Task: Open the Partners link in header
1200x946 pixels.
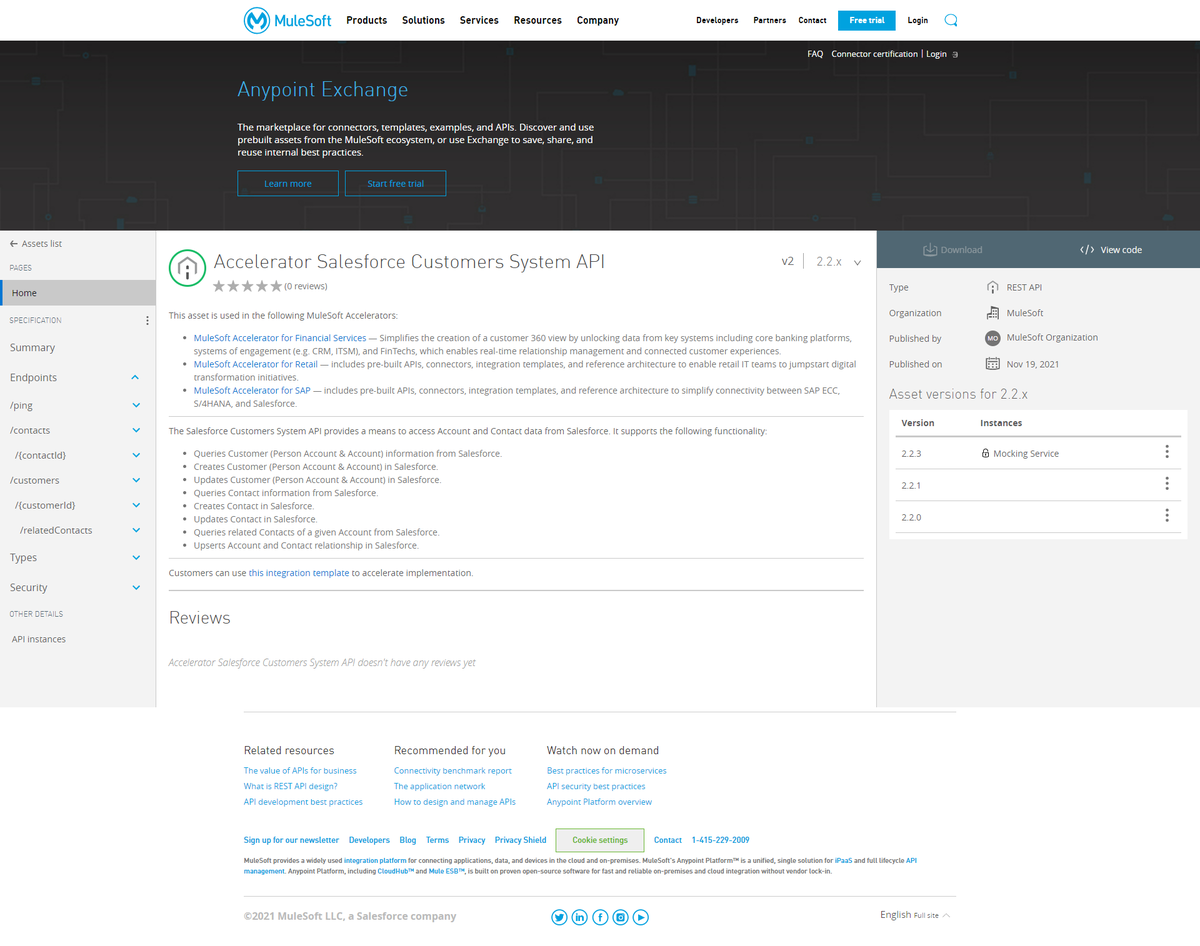Action: 770,20
